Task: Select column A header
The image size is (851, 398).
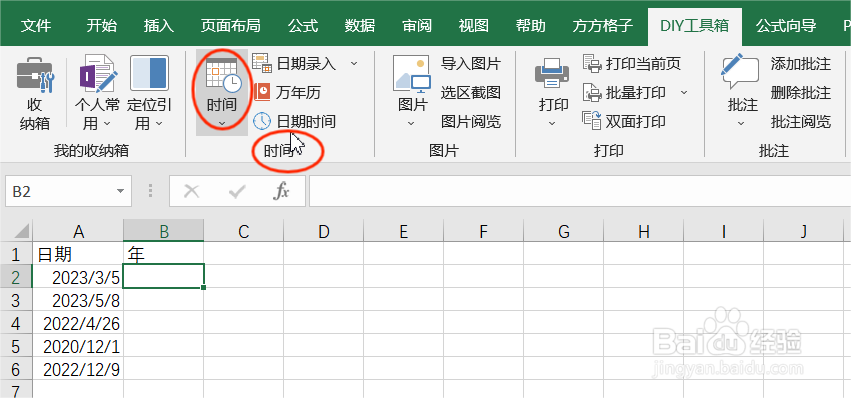Action: tap(79, 232)
